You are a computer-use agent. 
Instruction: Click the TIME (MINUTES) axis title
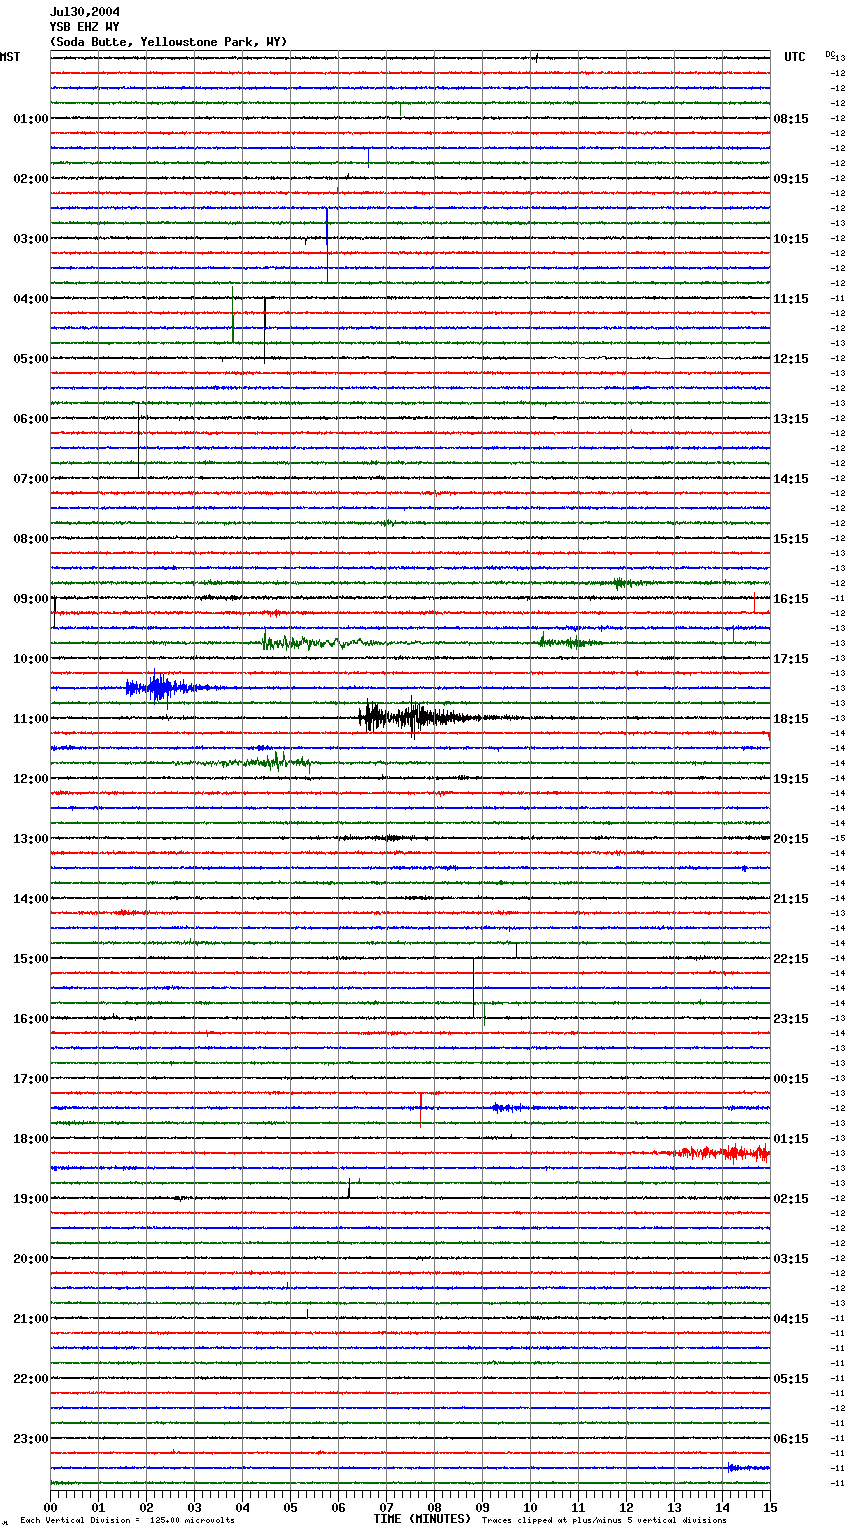coord(422,1519)
